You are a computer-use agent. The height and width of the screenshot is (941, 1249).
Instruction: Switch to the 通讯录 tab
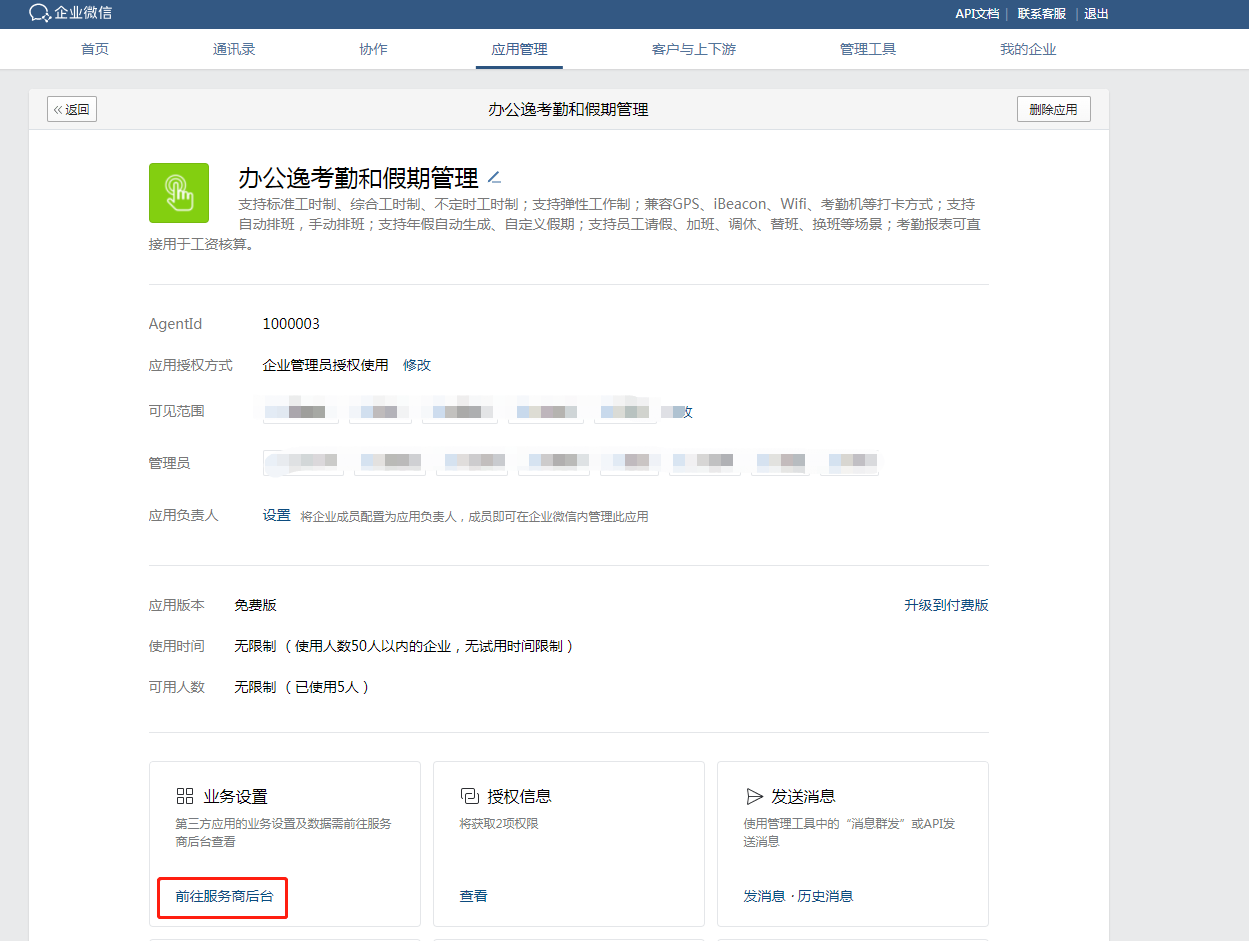(234, 49)
